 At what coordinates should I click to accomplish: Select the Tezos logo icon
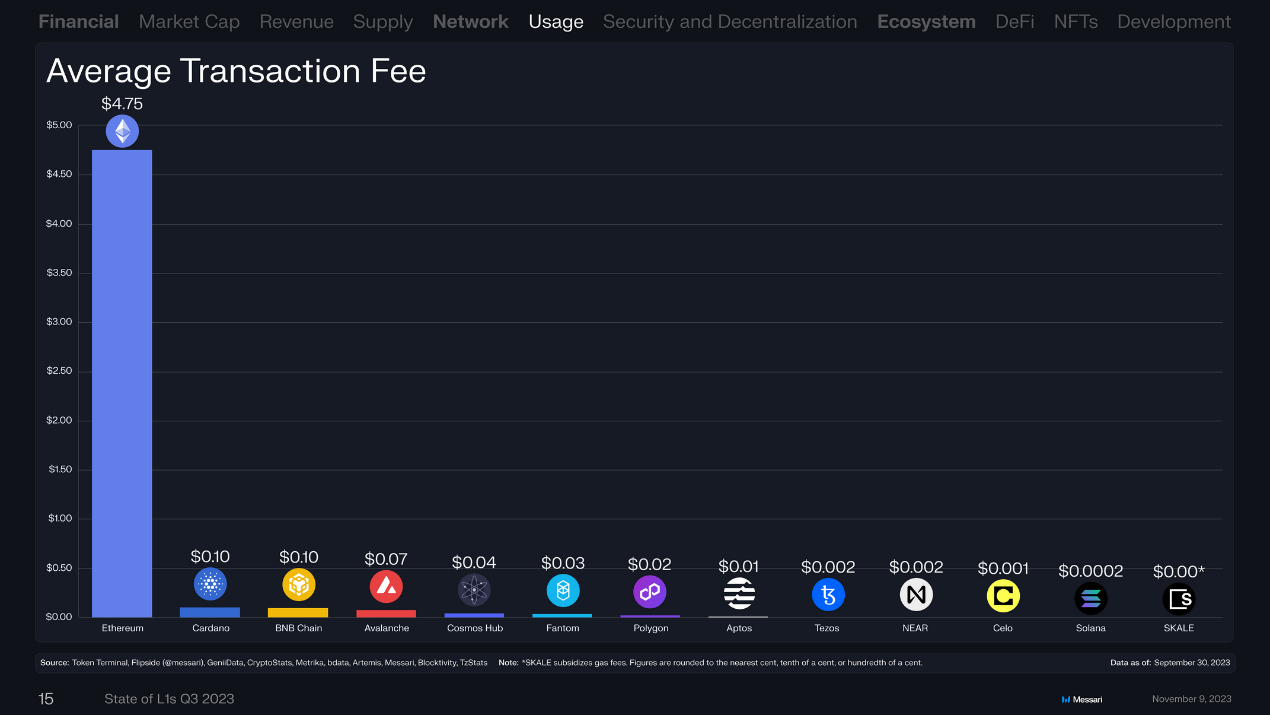(828, 595)
